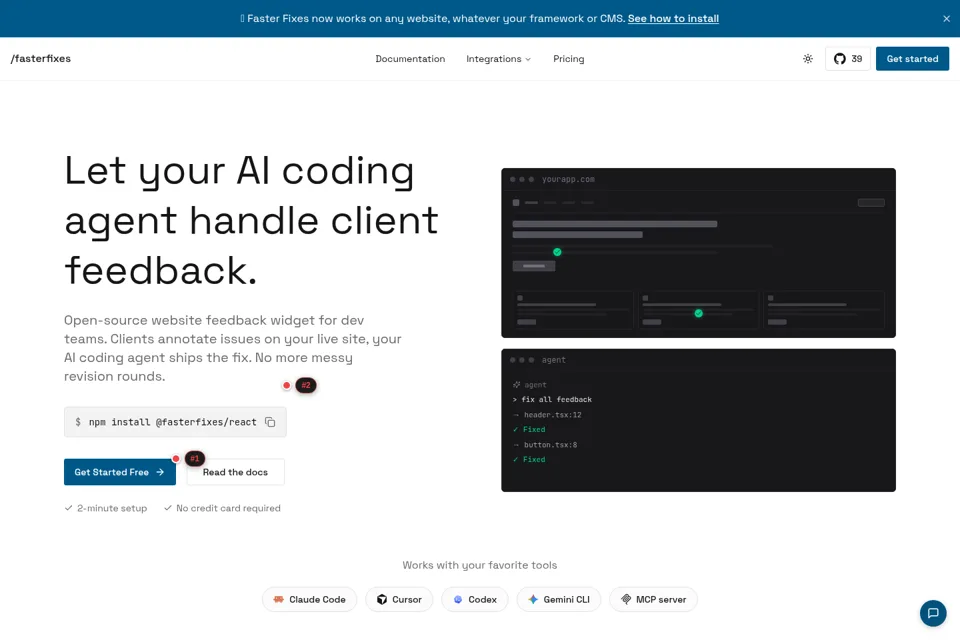Go to the /fasterfixes home logo
Viewport: 960px width, 640px height.
click(40, 58)
